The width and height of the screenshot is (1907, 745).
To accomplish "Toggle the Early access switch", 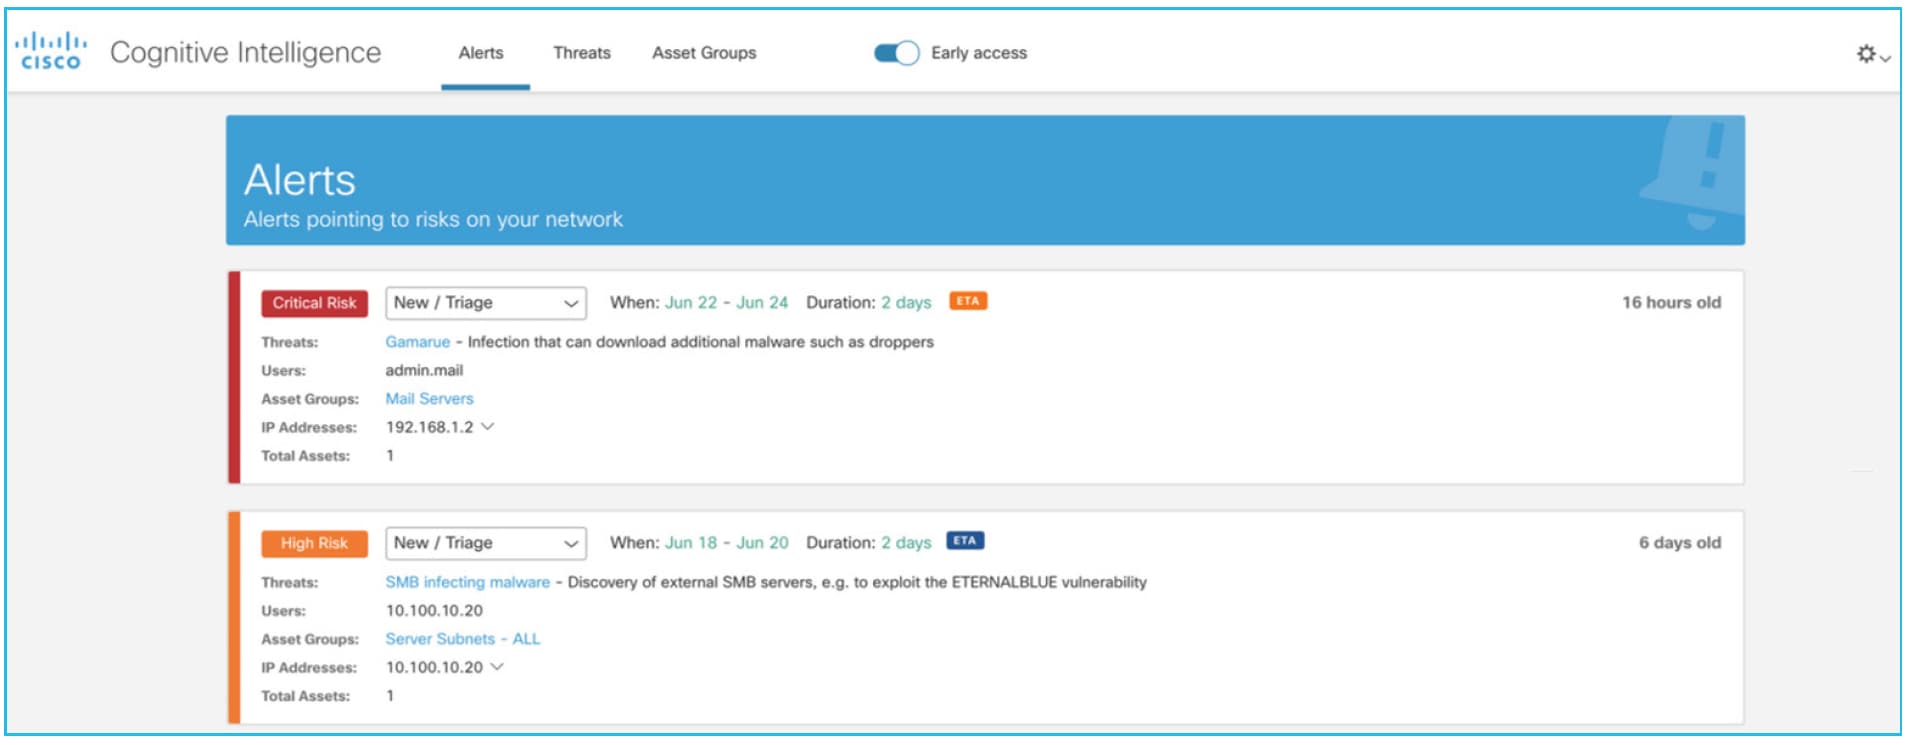I will [896, 53].
